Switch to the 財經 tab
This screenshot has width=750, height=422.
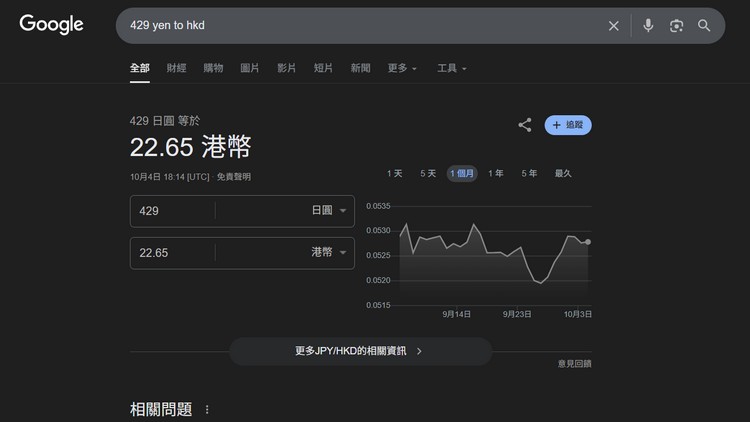pos(177,68)
